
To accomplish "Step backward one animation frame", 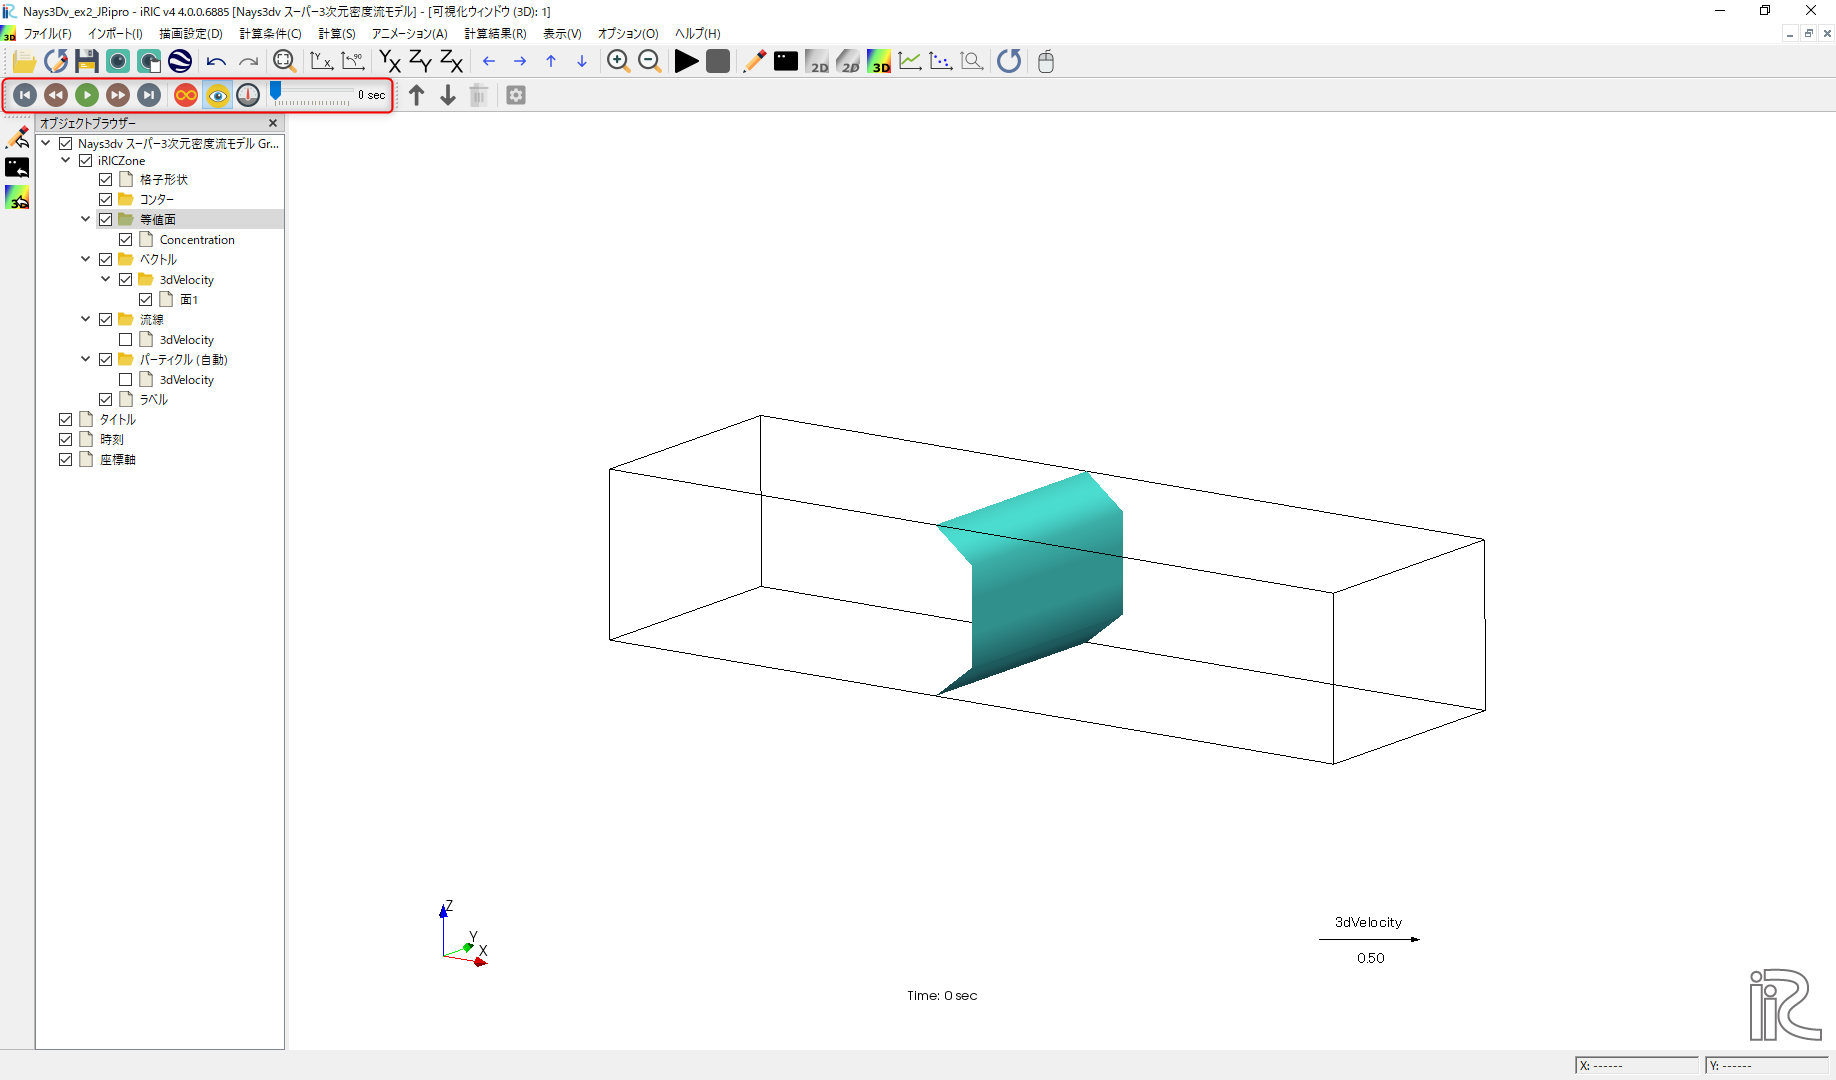I will click(x=56, y=95).
